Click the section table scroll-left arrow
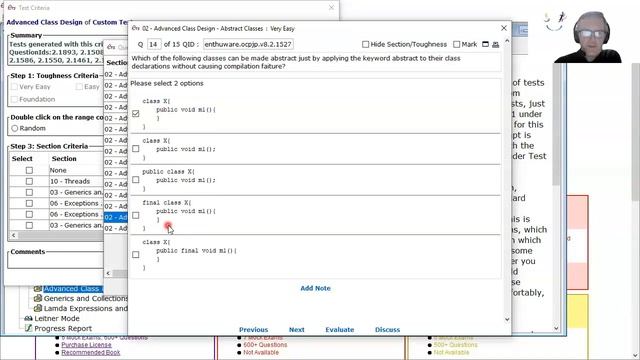Image resolution: width=640 pixels, height=360 pixels. pyautogui.click(x=13, y=236)
